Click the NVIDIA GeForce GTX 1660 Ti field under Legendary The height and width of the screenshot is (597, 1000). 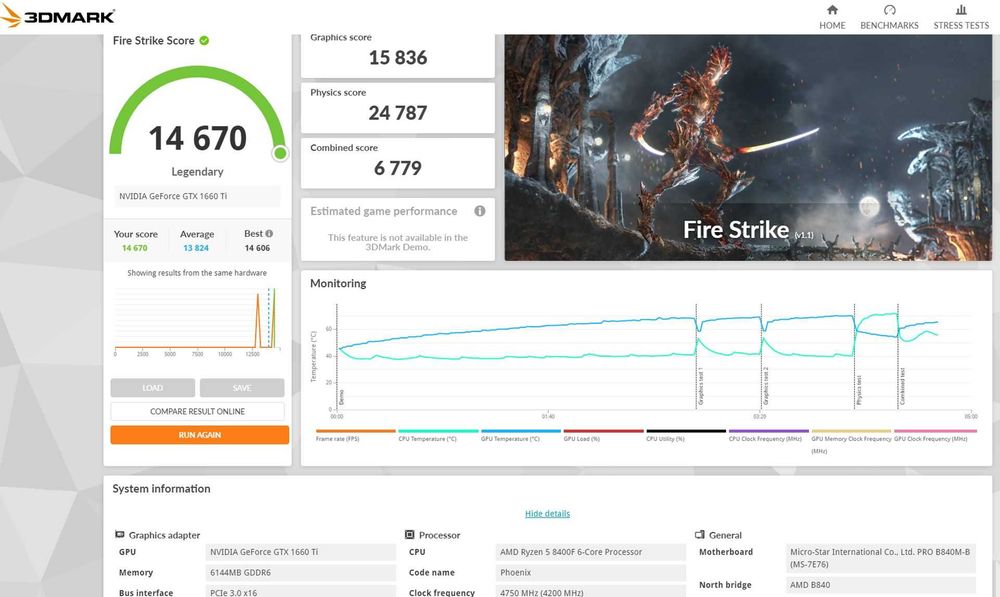pyautogui.click(x=197, y=196)
